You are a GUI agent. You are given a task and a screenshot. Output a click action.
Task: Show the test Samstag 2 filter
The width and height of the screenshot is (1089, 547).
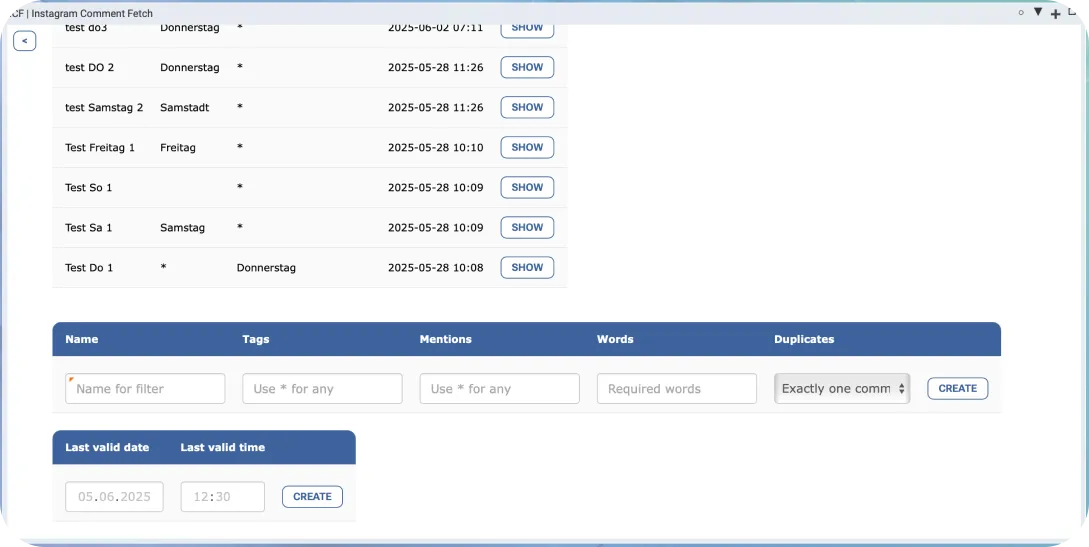[527, 108]
